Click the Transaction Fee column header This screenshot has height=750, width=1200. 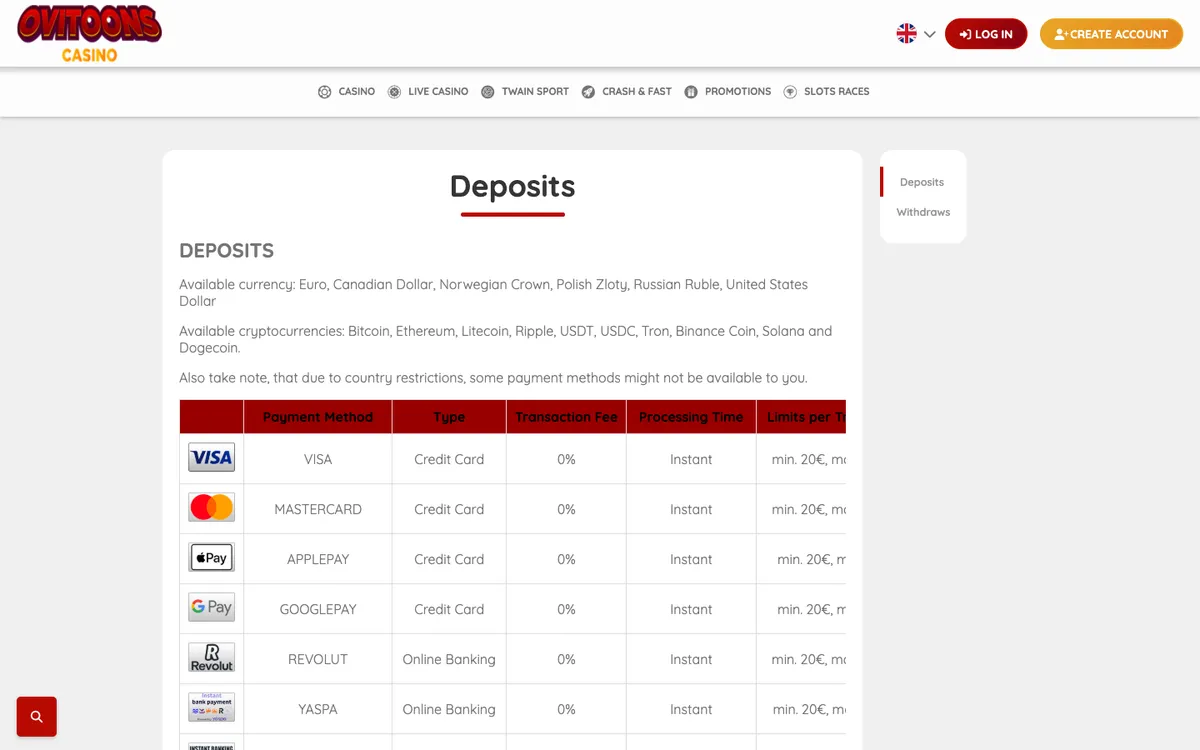[566, 417]
